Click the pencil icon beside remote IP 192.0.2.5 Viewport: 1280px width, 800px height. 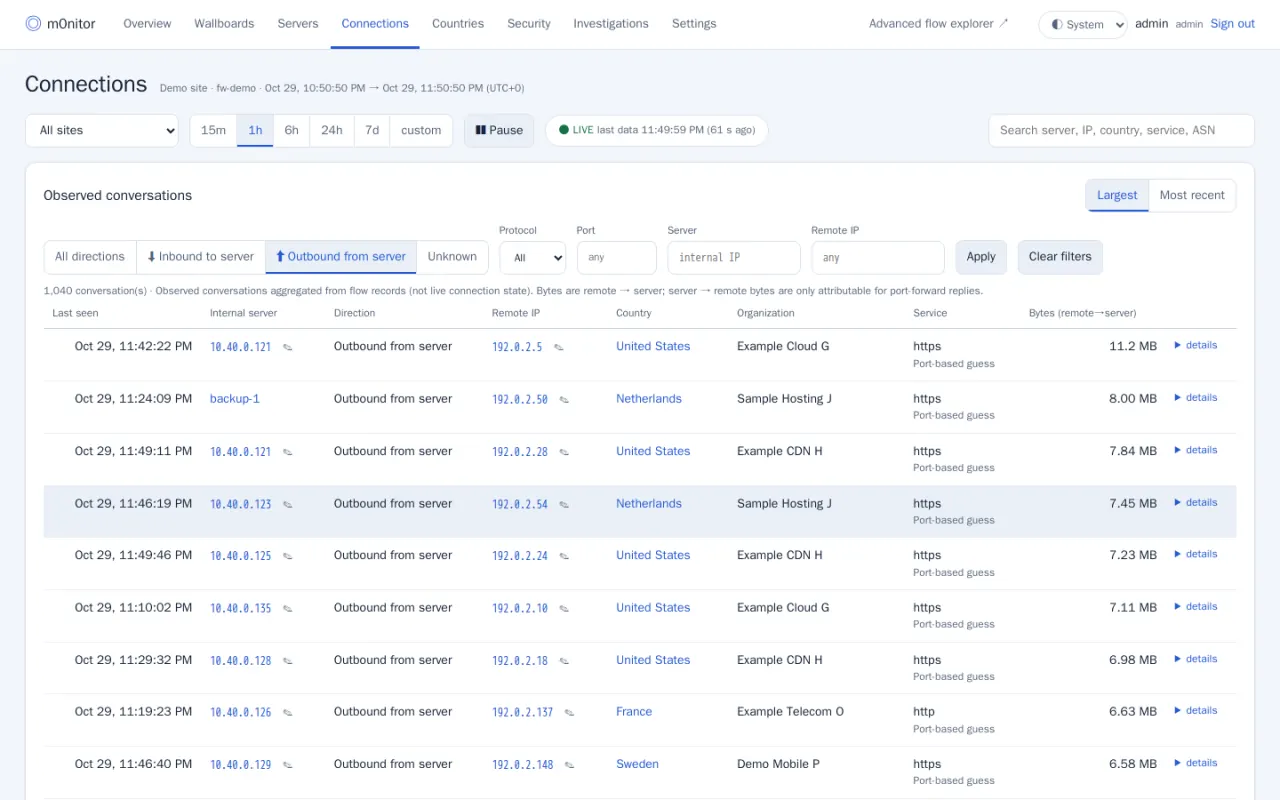(559, 347)
